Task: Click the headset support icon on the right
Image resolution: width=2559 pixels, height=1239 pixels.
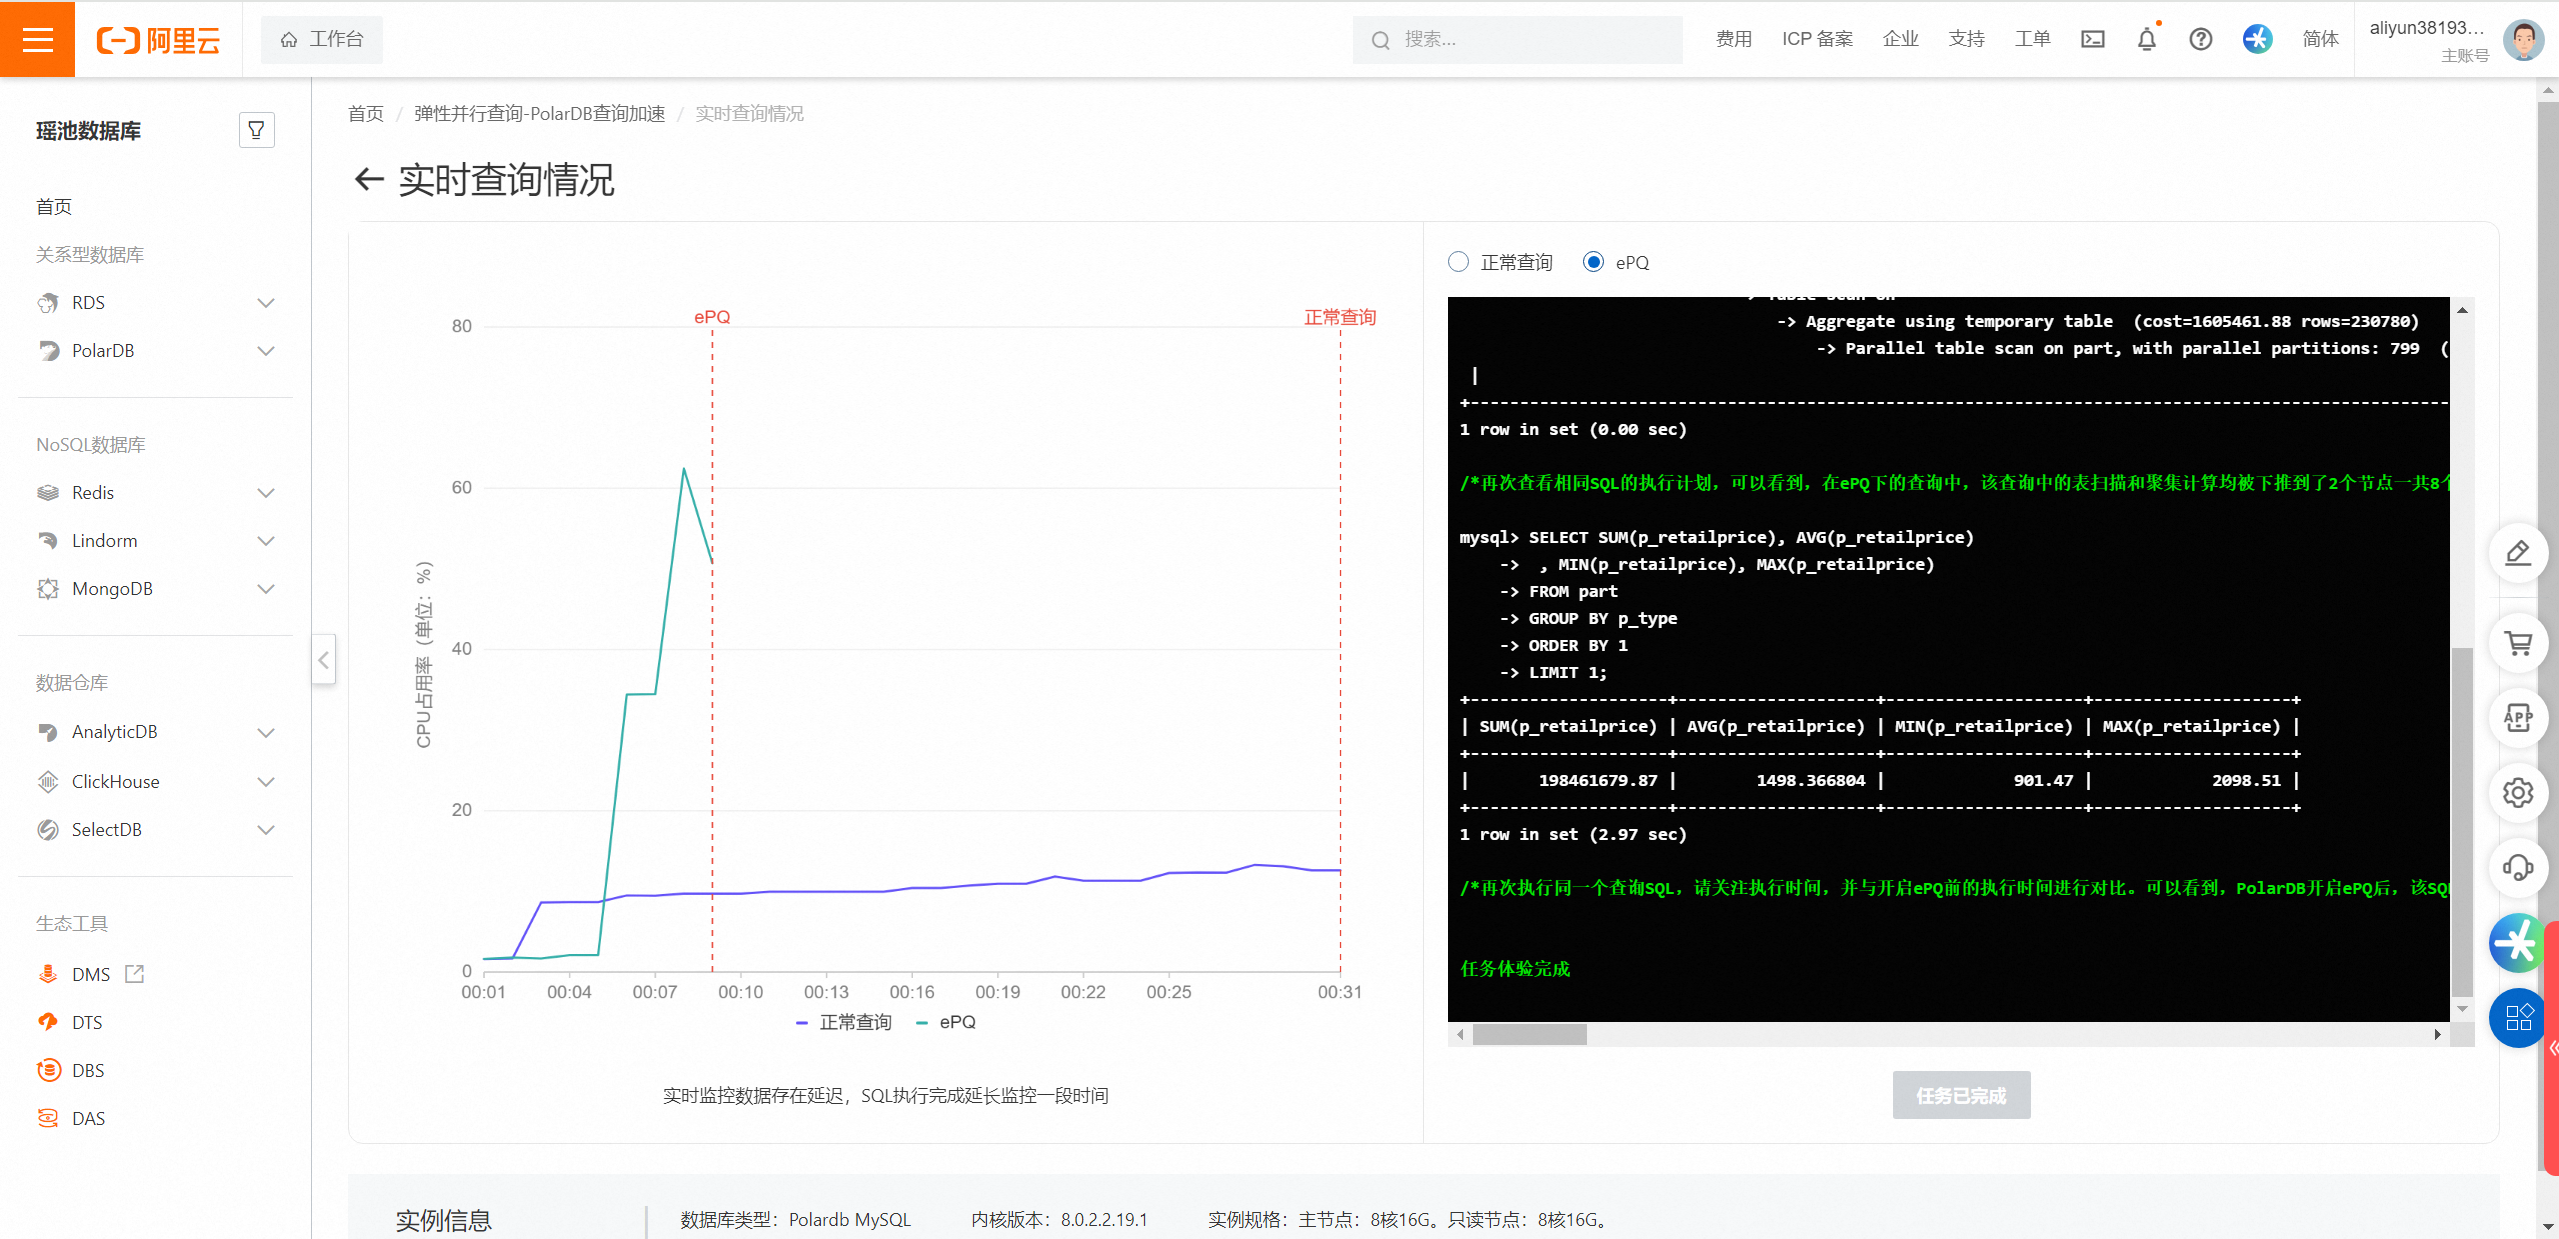Action: (x=2518, y=868)
